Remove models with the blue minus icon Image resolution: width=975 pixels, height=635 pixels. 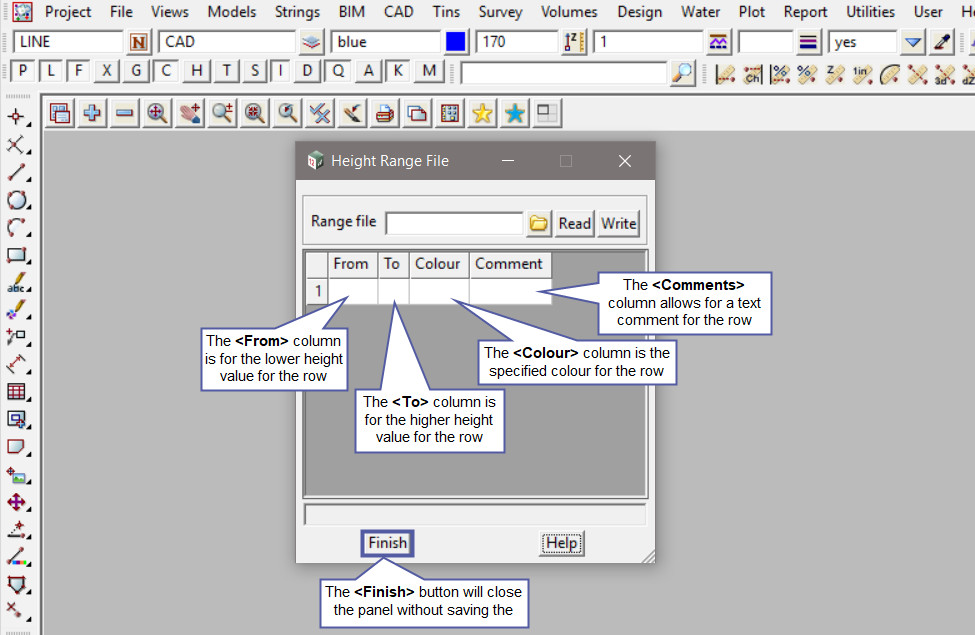(124, 113)
